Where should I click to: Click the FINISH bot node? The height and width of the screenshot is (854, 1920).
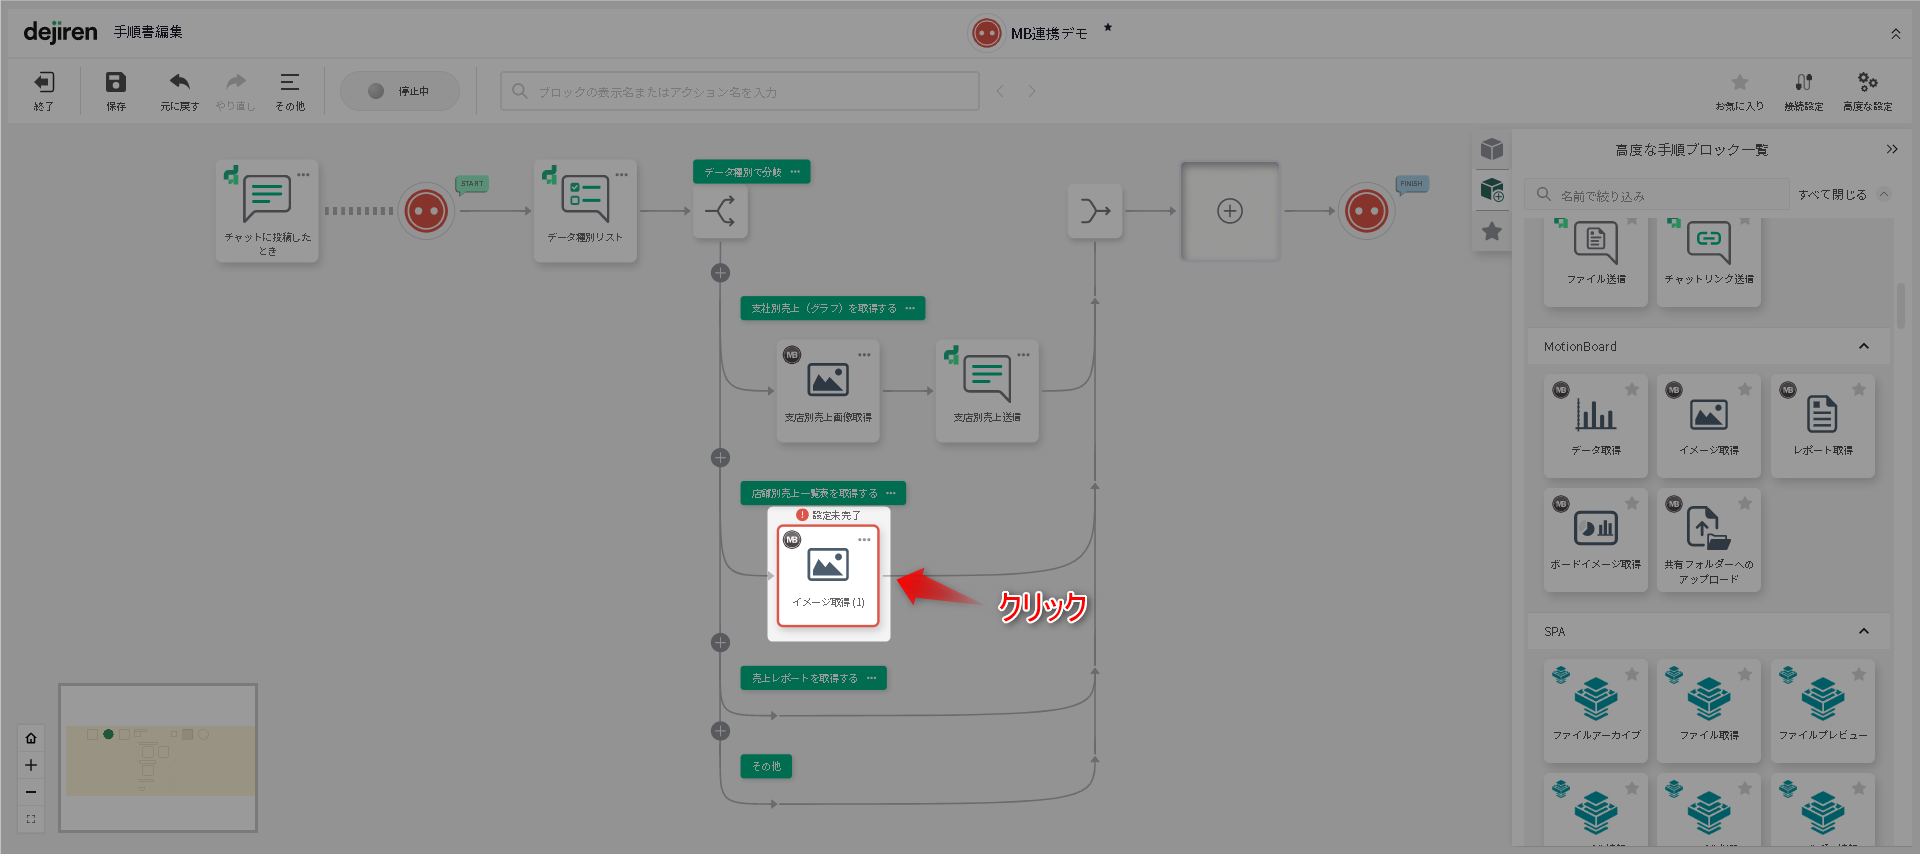1366,211
